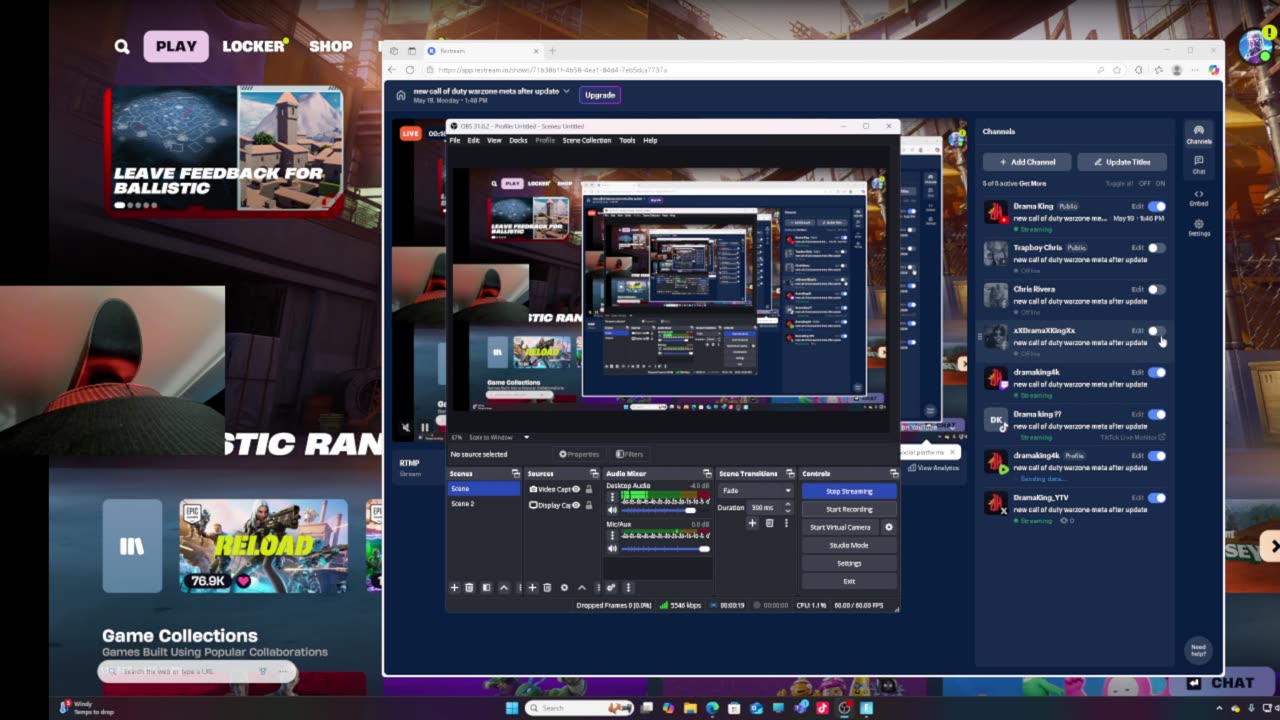The height and width of the screenshot is (720, 1280).
Task: Disable DramaKing_YTV channel switch
Action: [1157, 497]
